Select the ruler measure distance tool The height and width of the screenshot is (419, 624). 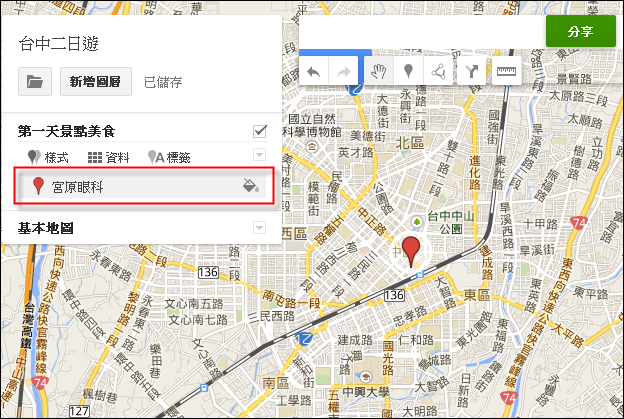[x=506, y=71]
